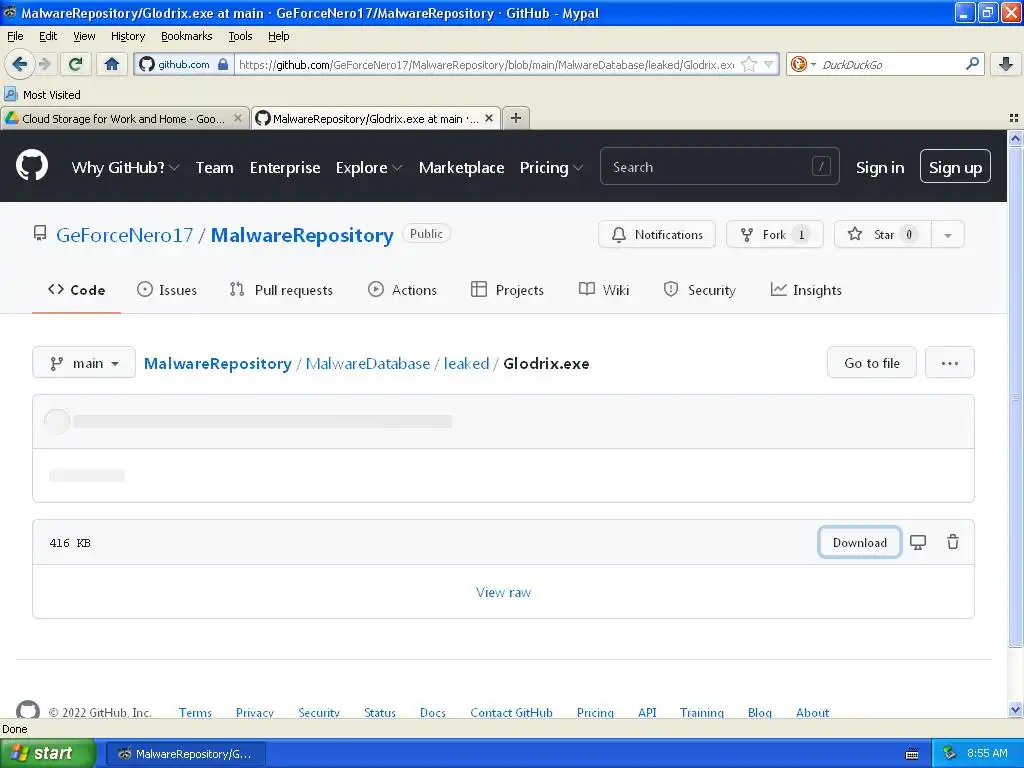The image size is (1024, 768).
Task: Go forward with the browser forward arrow
Action: click(x=44, y=64)
